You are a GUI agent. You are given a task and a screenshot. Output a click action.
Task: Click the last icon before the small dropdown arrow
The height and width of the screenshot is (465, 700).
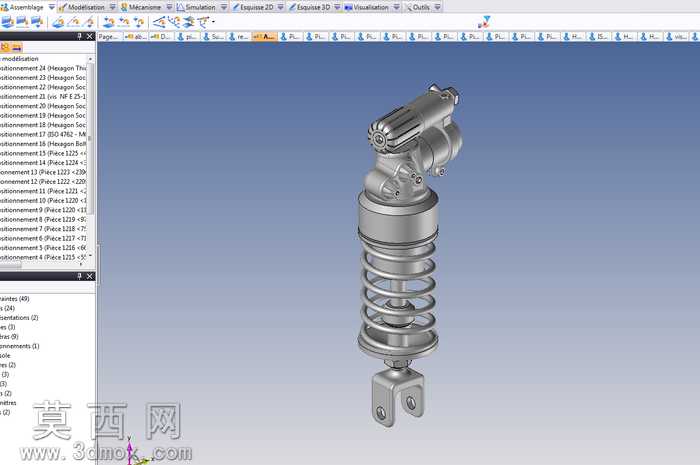tap(204, 22)
